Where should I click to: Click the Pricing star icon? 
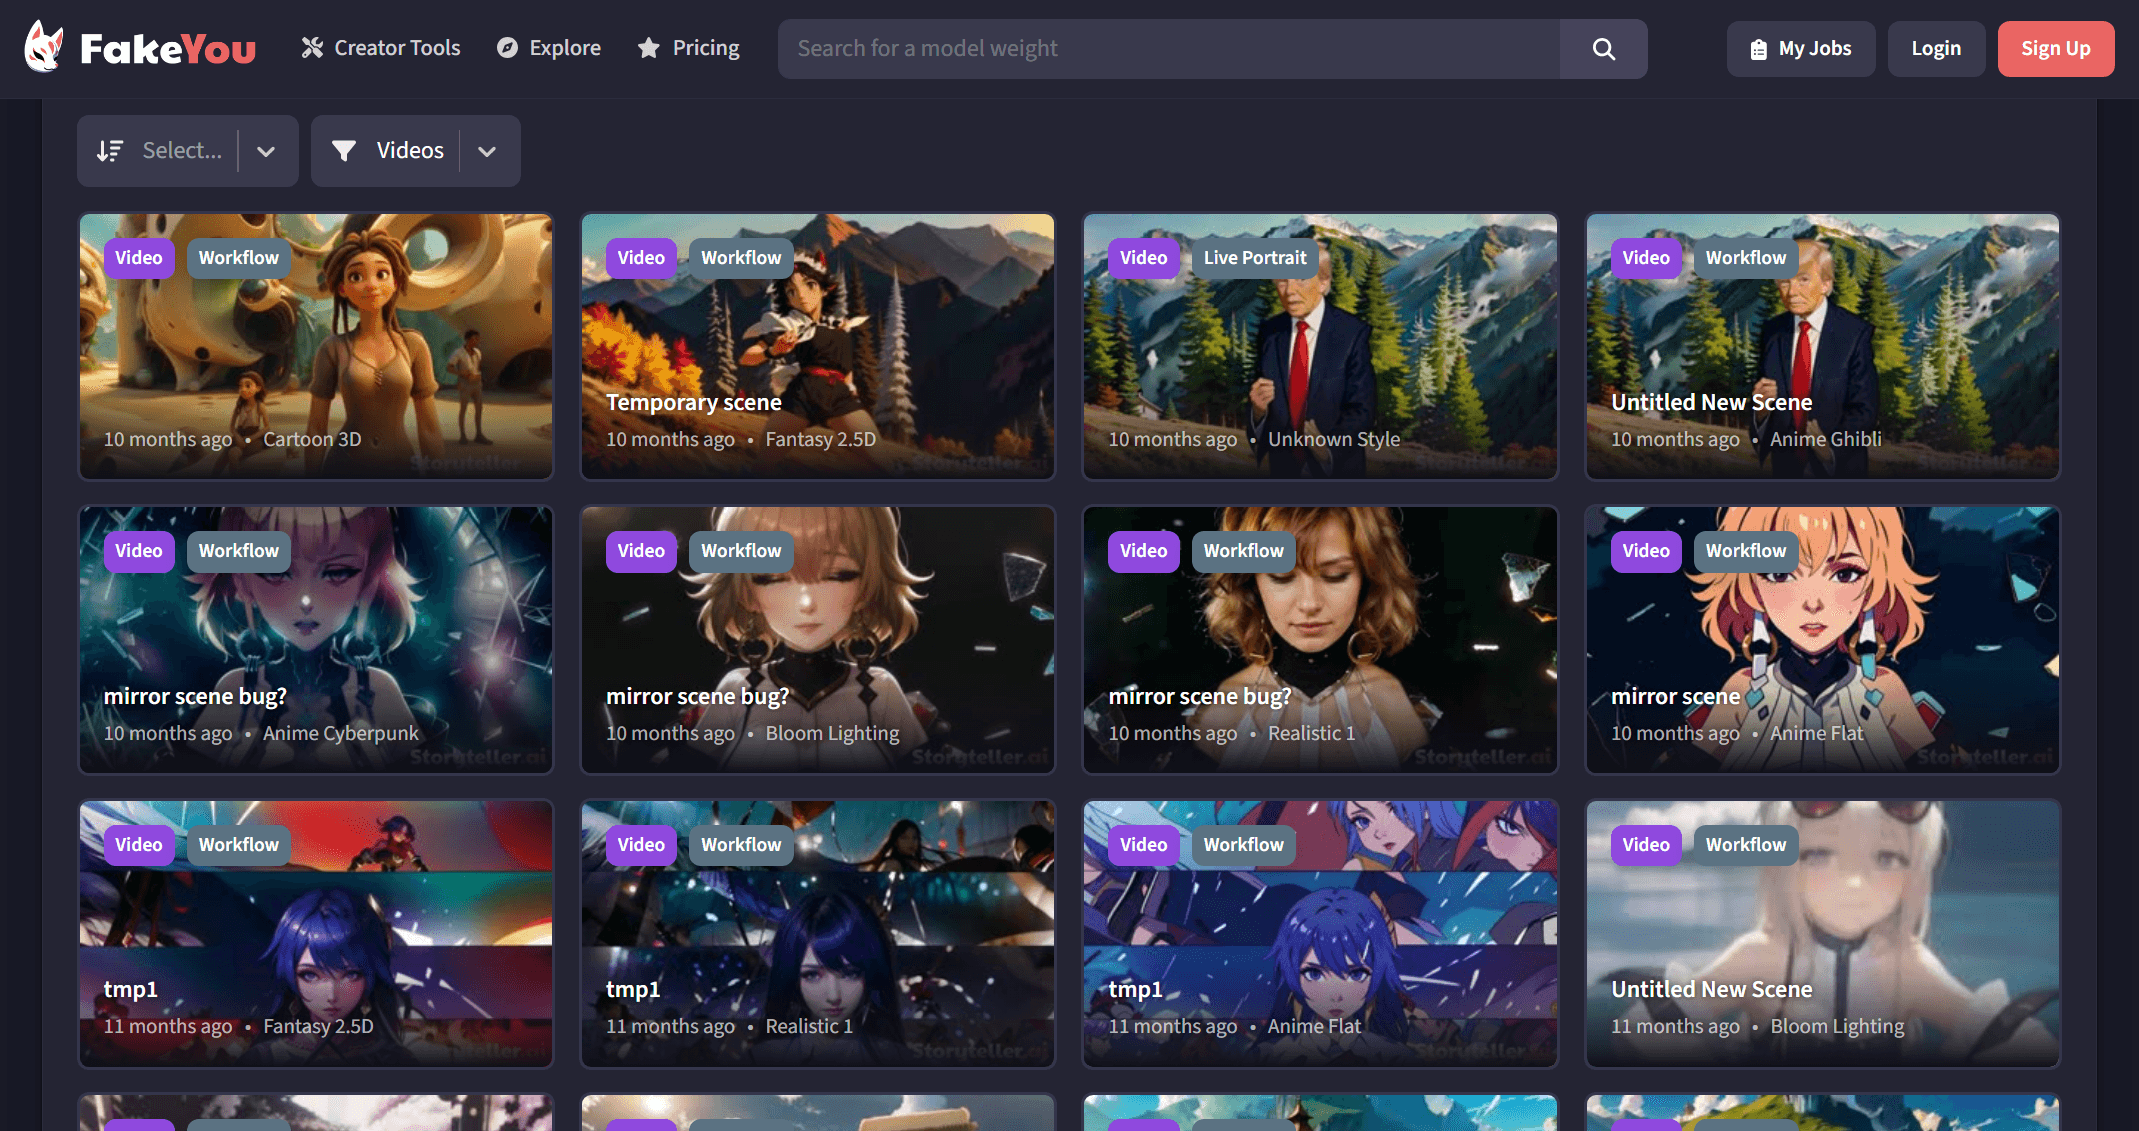click(x=649, y=48)
